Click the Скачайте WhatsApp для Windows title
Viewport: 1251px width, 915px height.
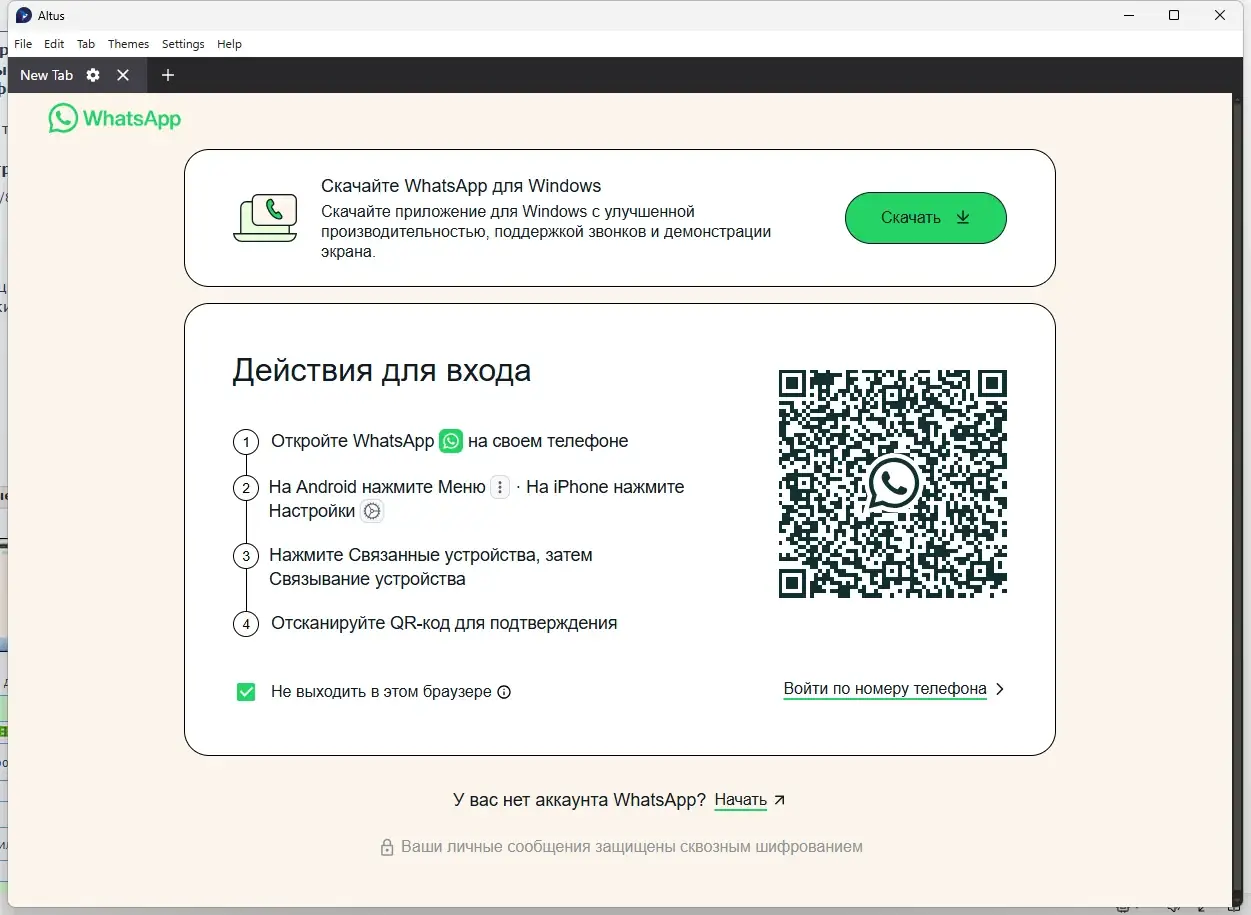tap(461, 186)
